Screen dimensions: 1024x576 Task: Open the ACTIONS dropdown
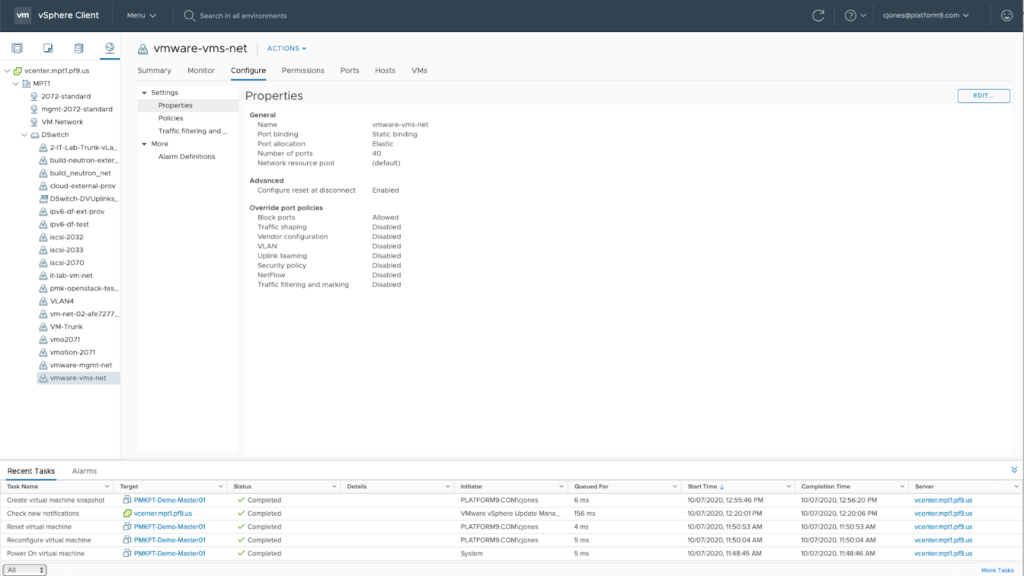pyautogui.click(x=287, y=48)
